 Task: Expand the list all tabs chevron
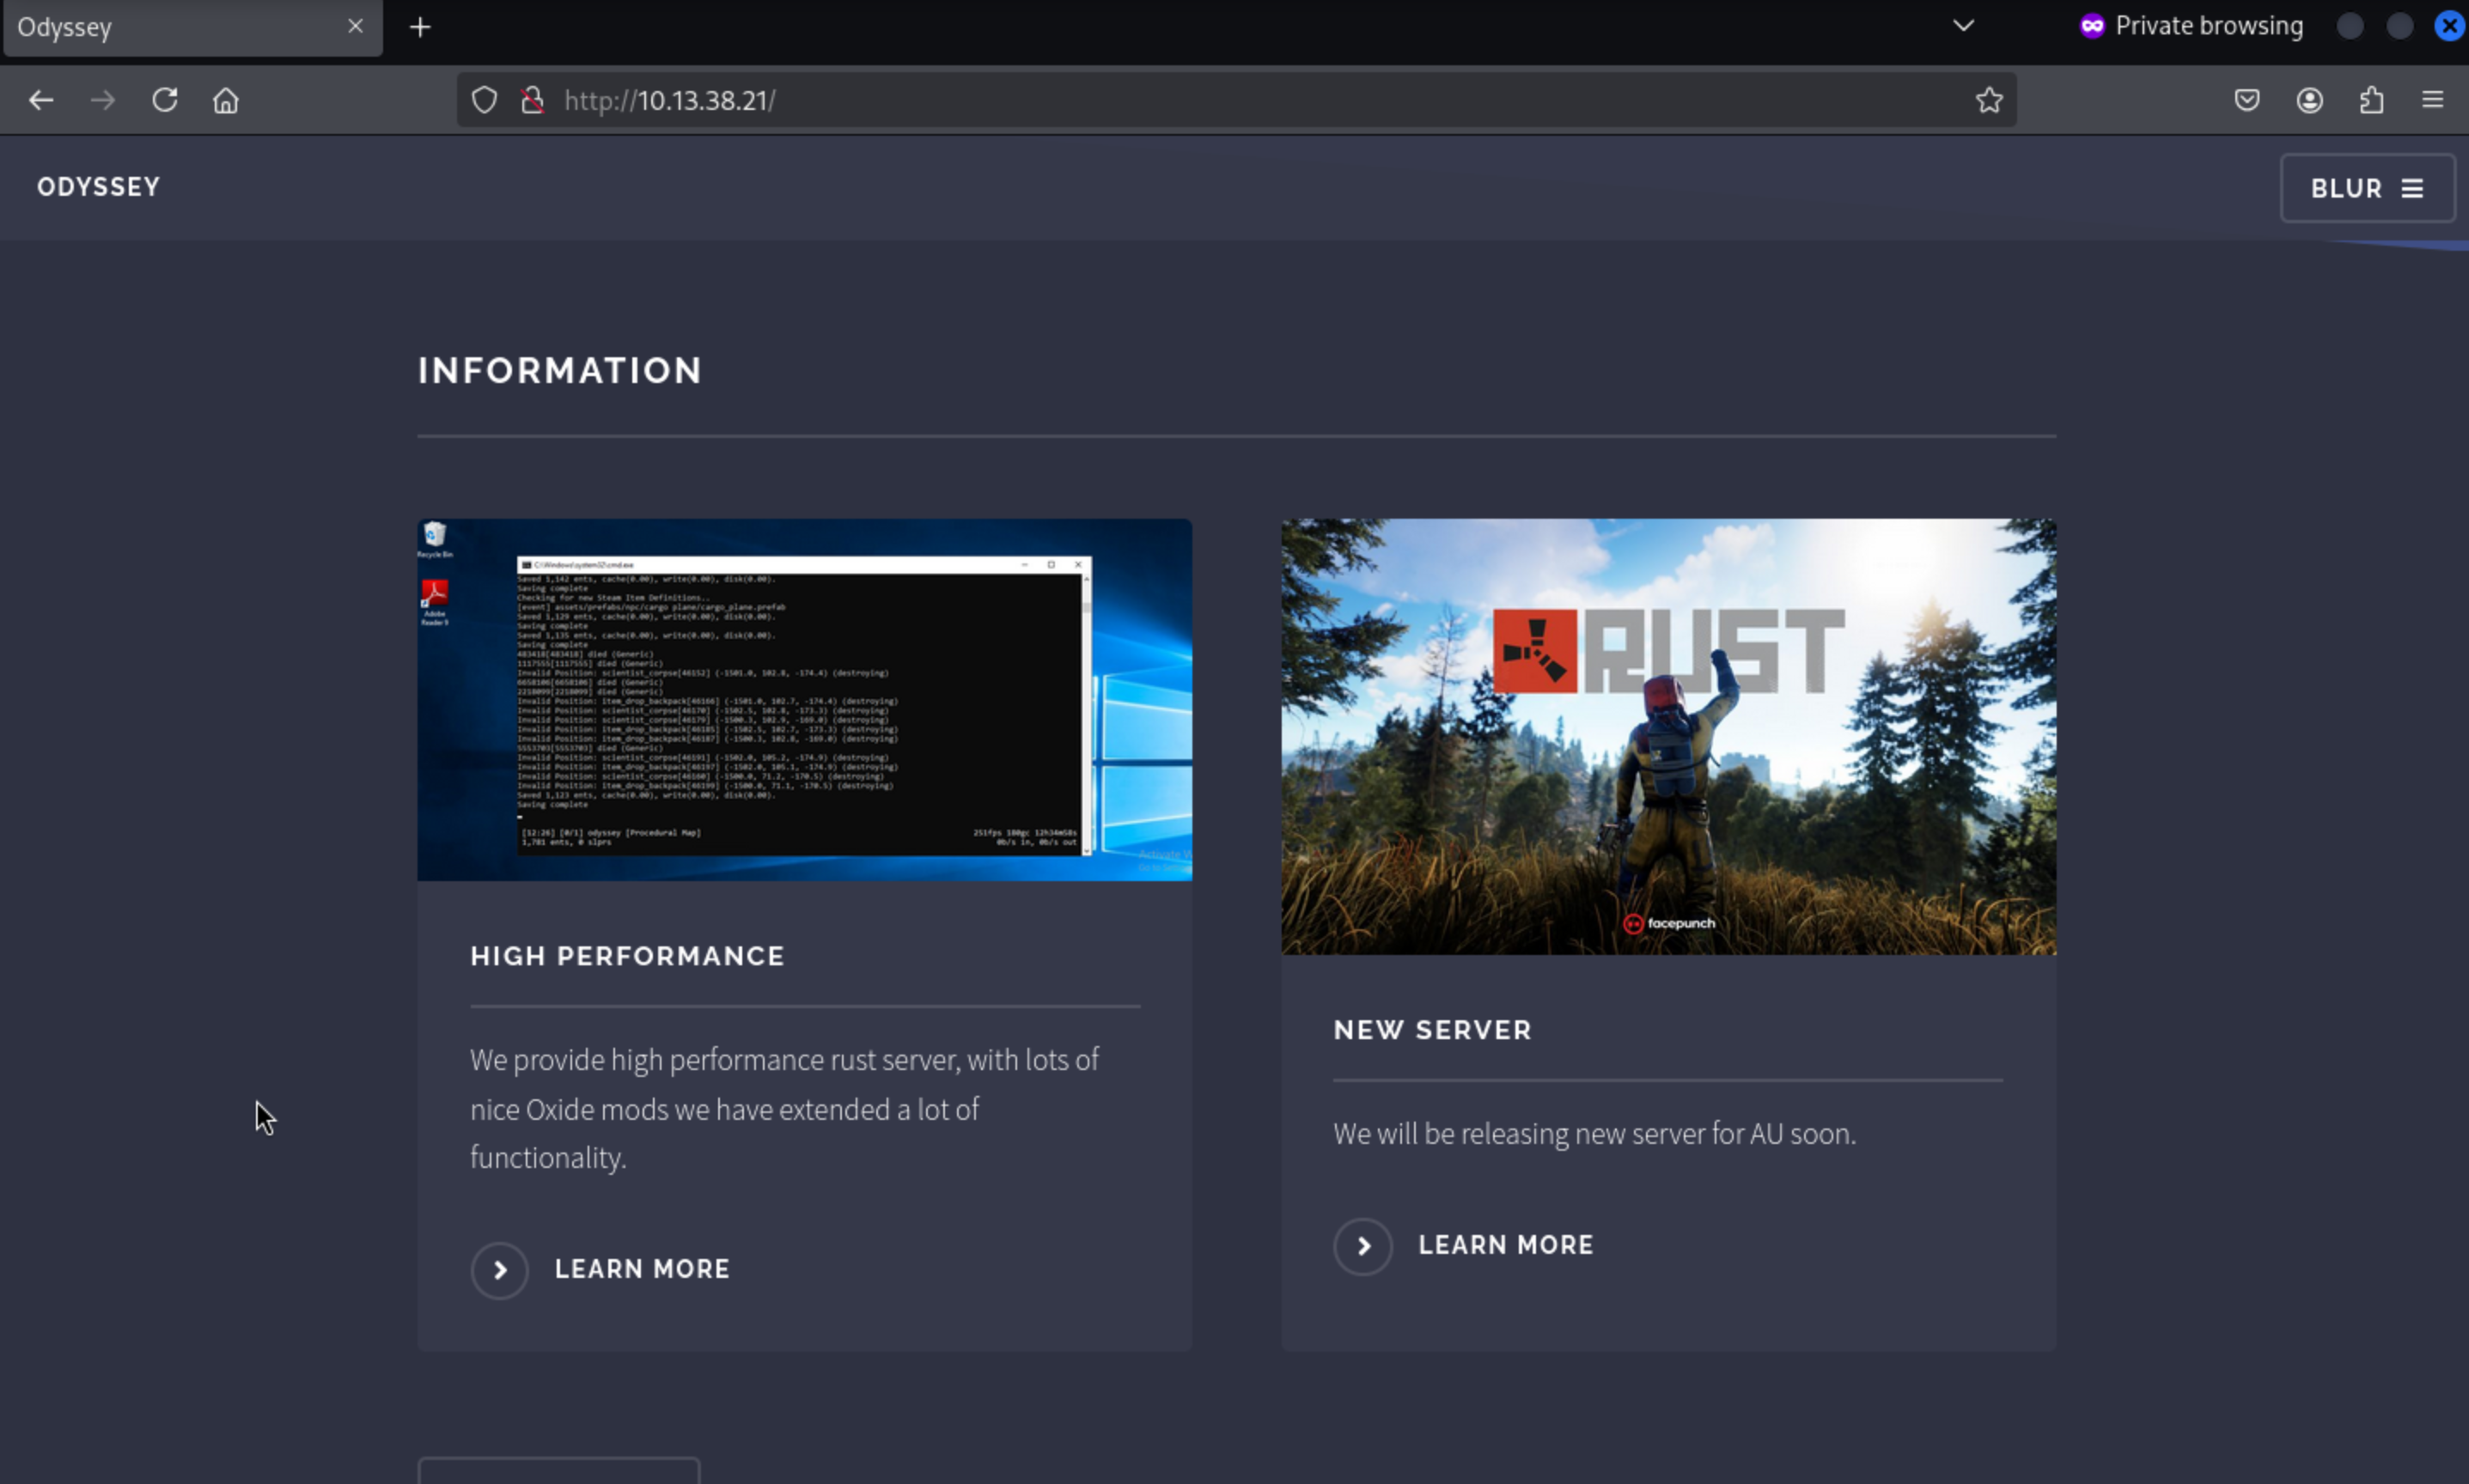point(1963,26)
